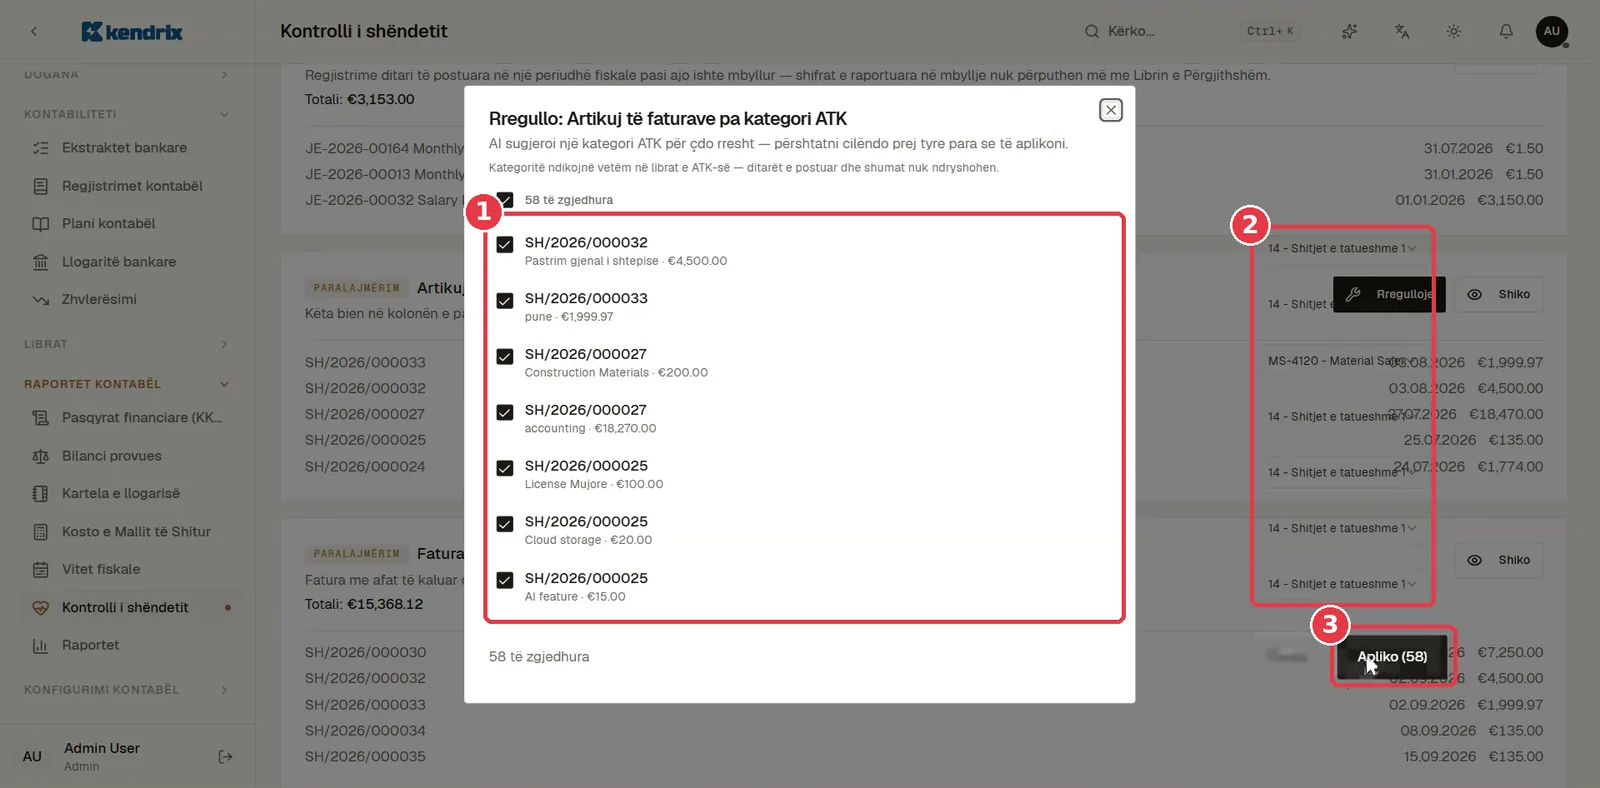
Task: Uncheck SH/2026/000032 Pastrim gjenal i shtepise
Action: pos(505,244)
